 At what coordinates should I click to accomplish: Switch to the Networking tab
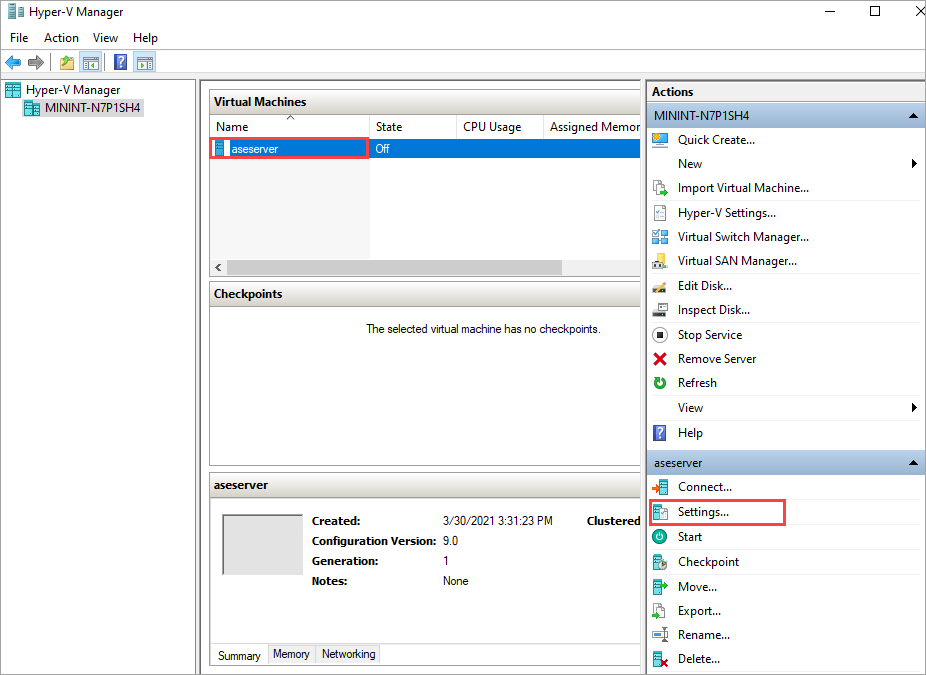(x=347, y=653)
